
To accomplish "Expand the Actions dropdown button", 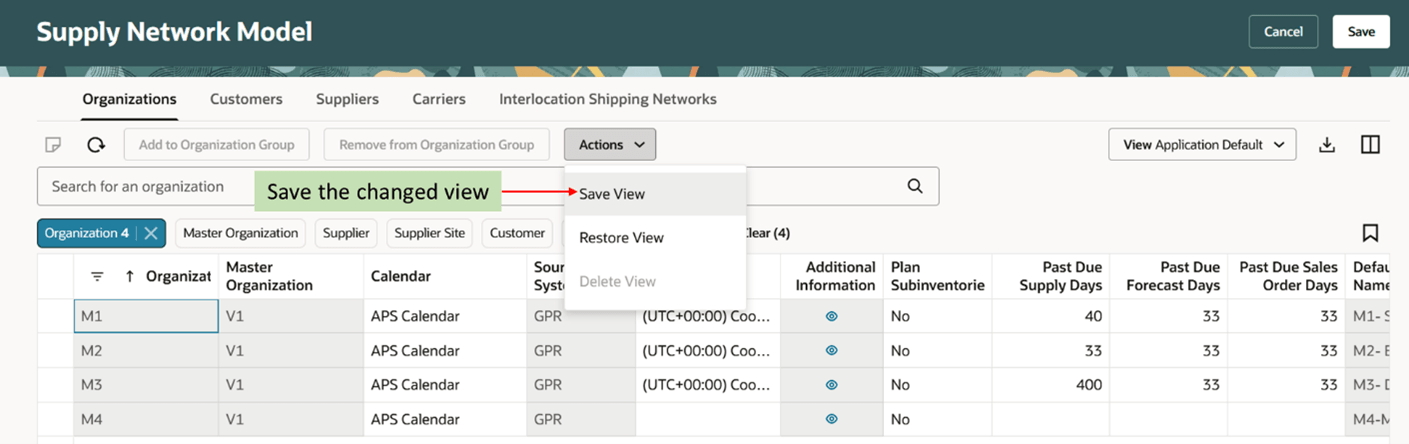I will (610, 145).
